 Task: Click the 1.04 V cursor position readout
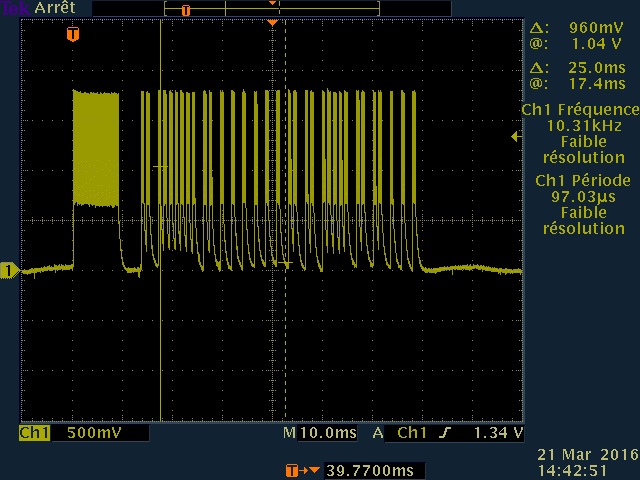click(596, 44)
